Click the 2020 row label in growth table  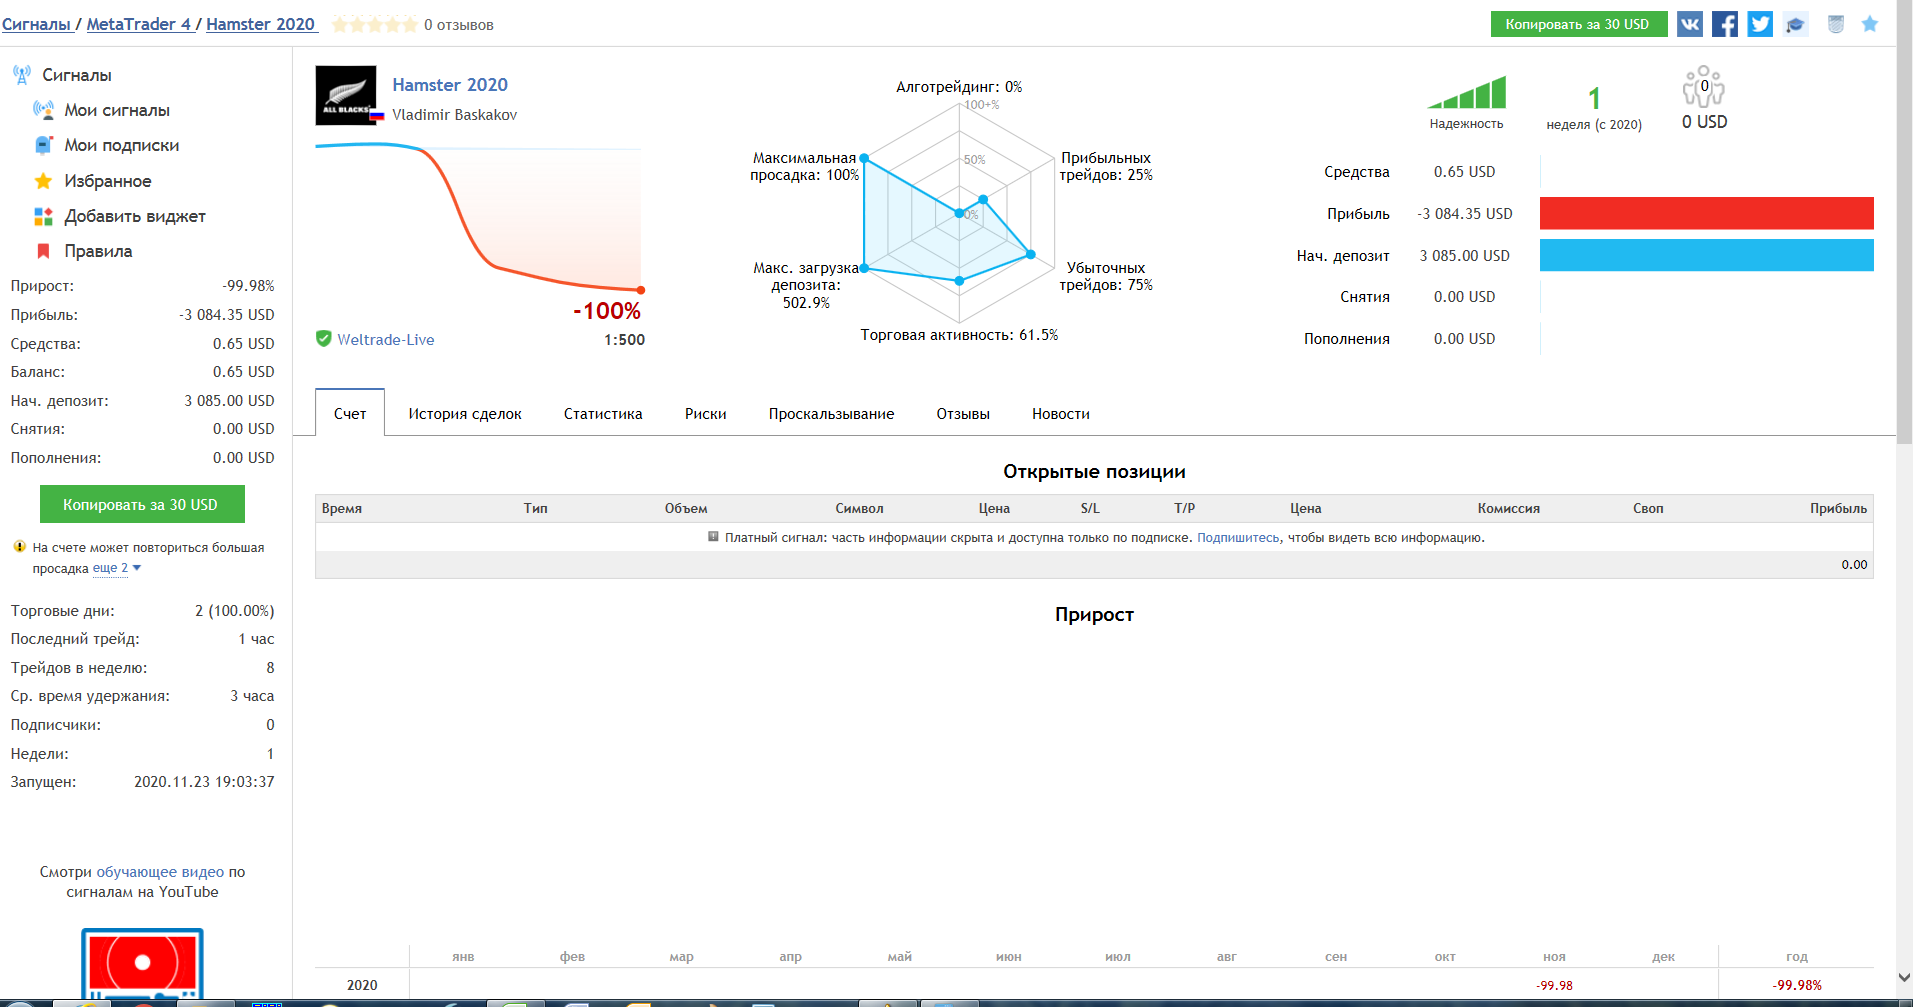point(362,985)
